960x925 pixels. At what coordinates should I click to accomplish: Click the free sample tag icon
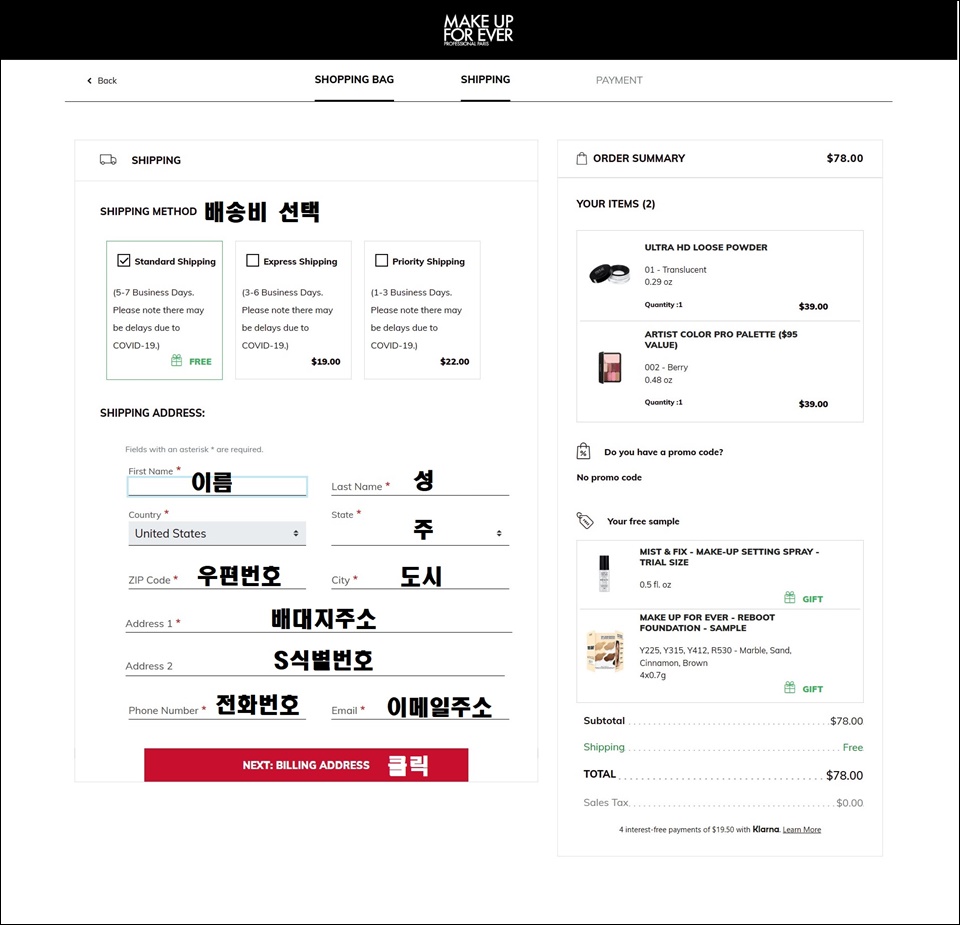pyautogui.click(x=585, y=520)
